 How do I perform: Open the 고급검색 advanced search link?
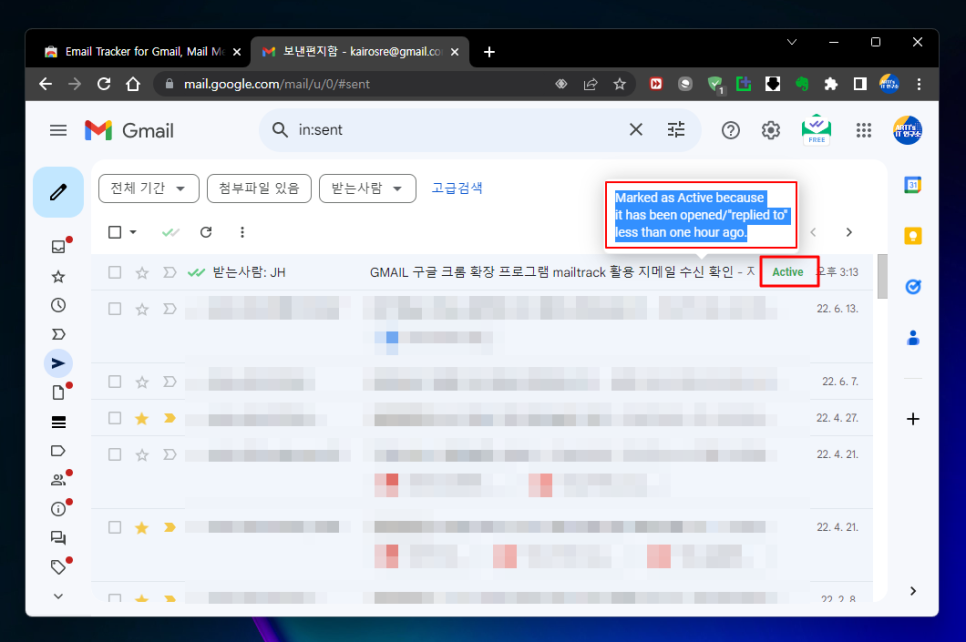[457, 188]
